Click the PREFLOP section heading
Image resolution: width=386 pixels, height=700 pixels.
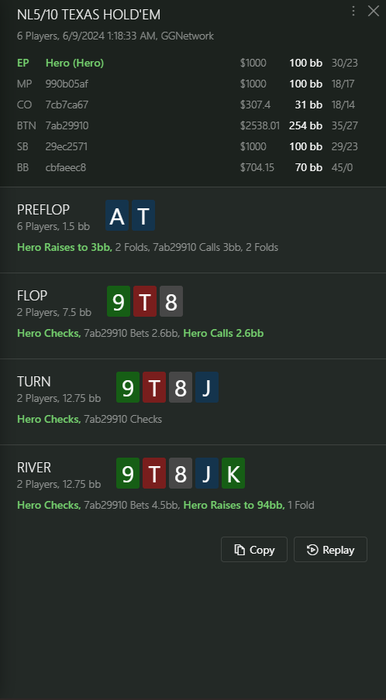pos(43,209)
